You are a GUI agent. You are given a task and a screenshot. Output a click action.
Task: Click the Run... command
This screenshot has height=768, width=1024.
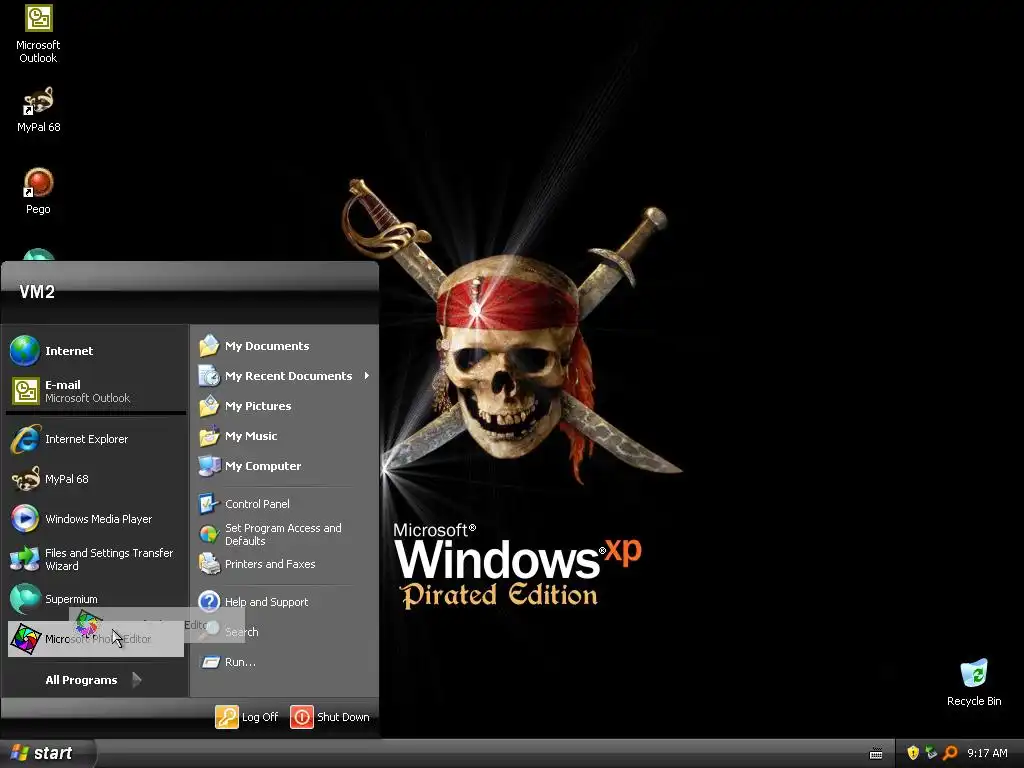pos(284,662)
